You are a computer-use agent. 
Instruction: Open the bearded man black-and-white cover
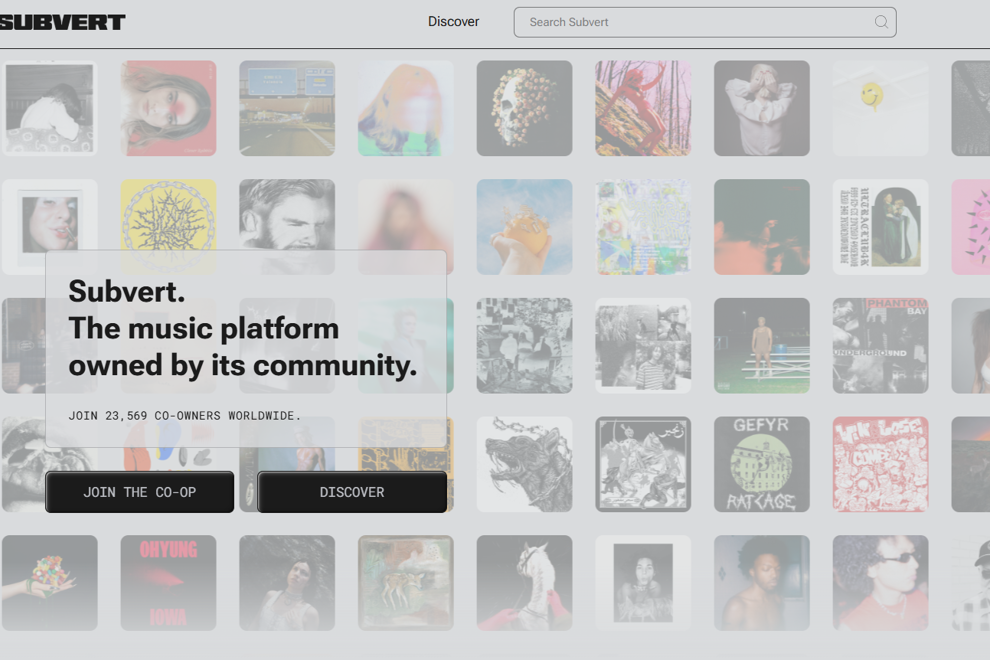[287, 215]
